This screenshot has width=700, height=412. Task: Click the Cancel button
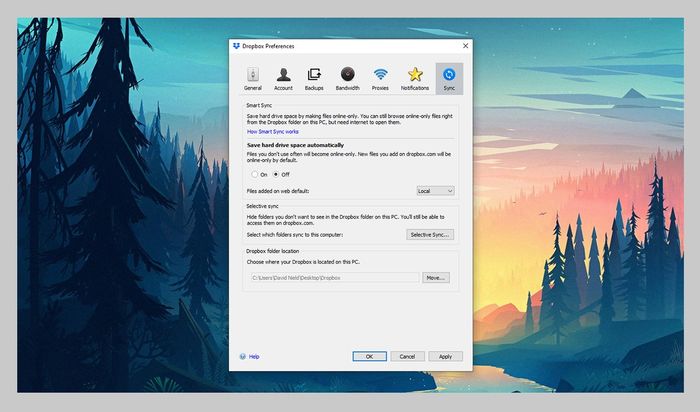[407, 356]
